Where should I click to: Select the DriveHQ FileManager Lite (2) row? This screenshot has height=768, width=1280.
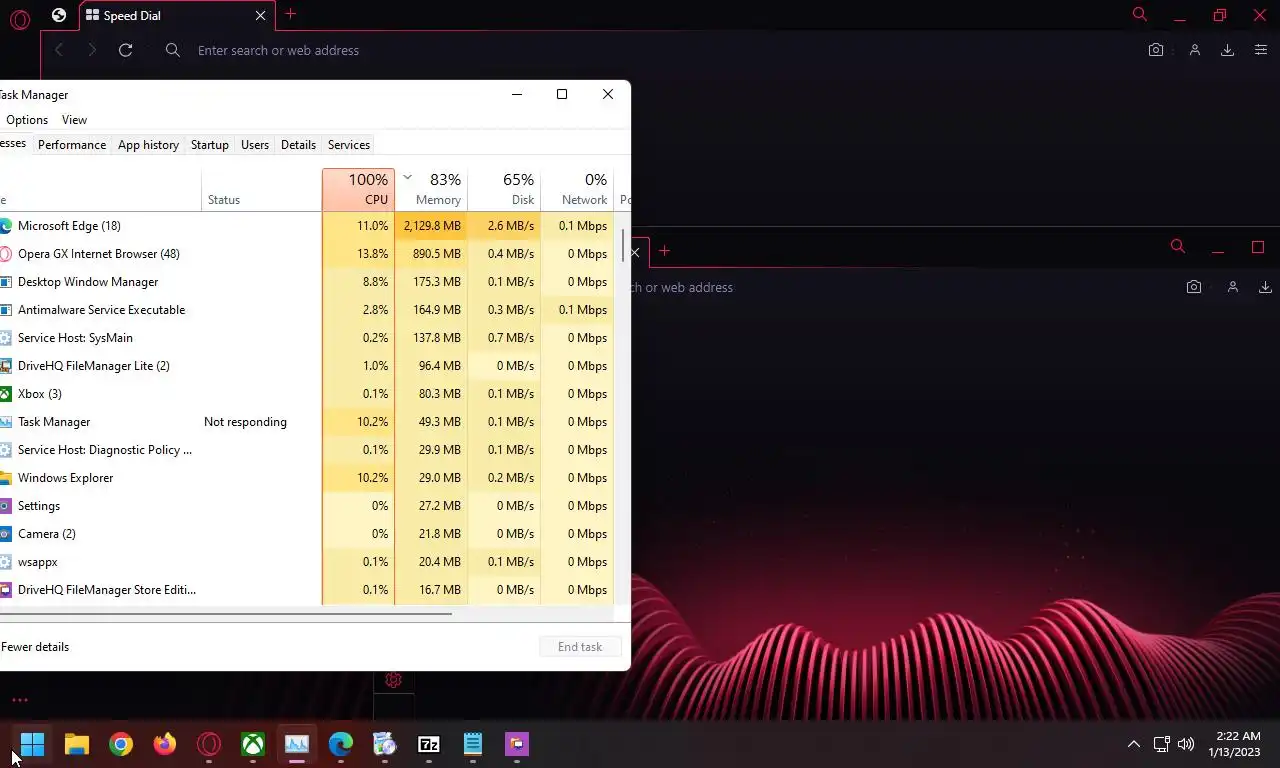[306, 366]
